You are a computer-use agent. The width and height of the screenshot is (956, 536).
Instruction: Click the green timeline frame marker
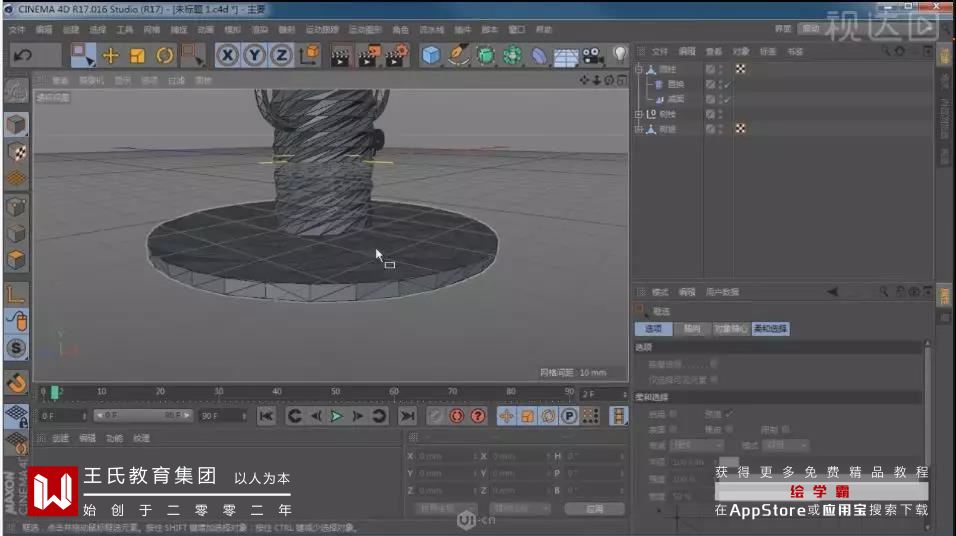click(x=54, y=393)
